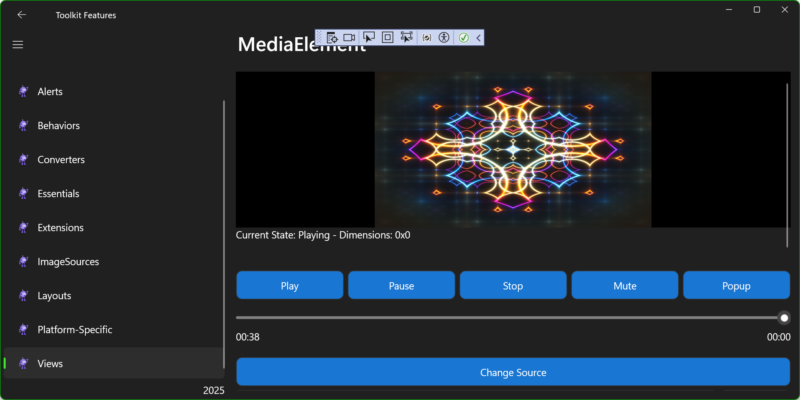Click the Toolkit Features window title
Viewport: 800px width, 400px height.
coord(86,15)
